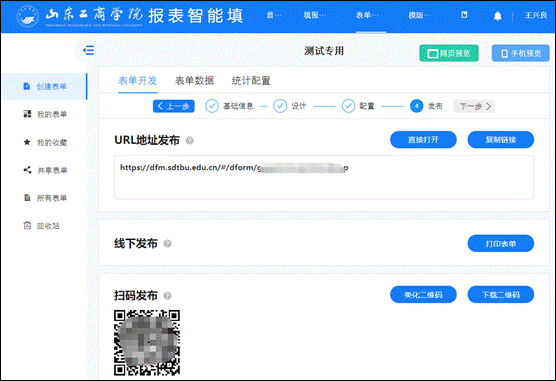
Task: Open the 首 top navigation item
Action: tap(273, 15)
